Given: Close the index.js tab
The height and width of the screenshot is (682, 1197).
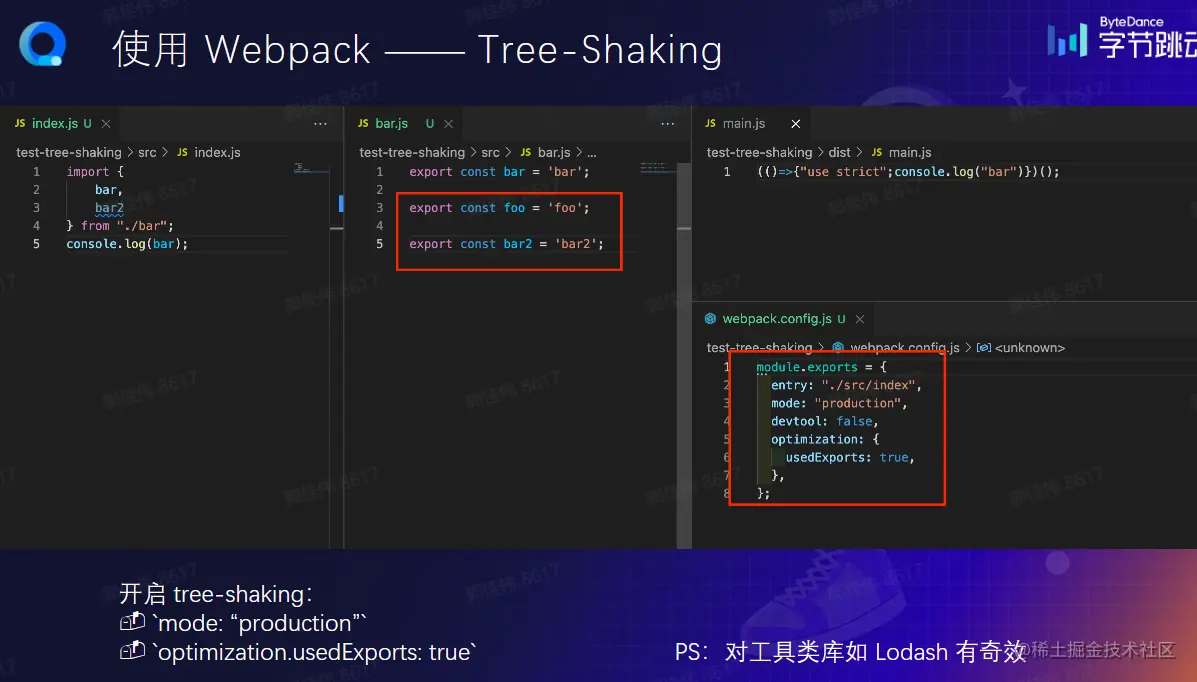Looking at the screenshot, I should [x=106, y=124].
